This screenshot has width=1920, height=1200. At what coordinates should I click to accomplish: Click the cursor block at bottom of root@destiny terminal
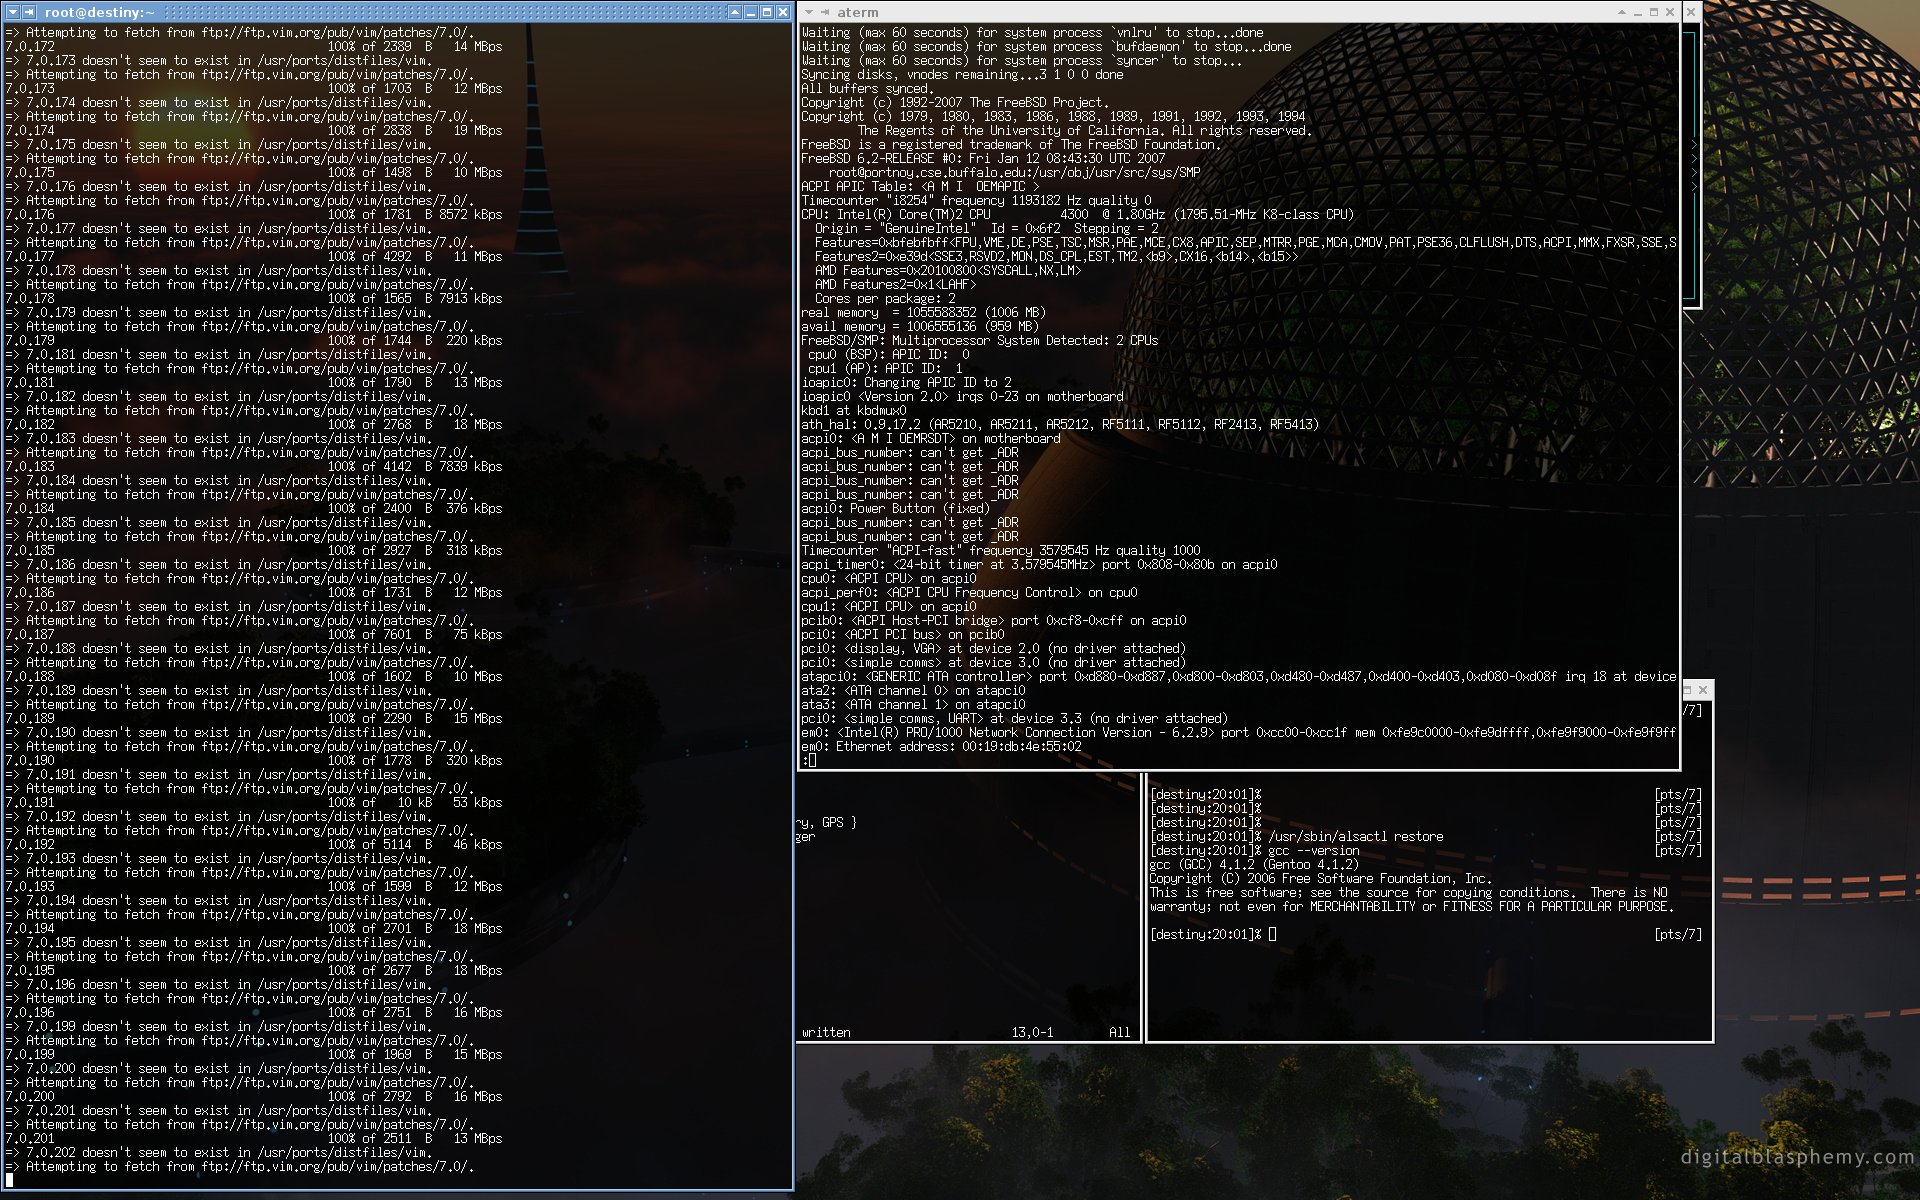9,1181
